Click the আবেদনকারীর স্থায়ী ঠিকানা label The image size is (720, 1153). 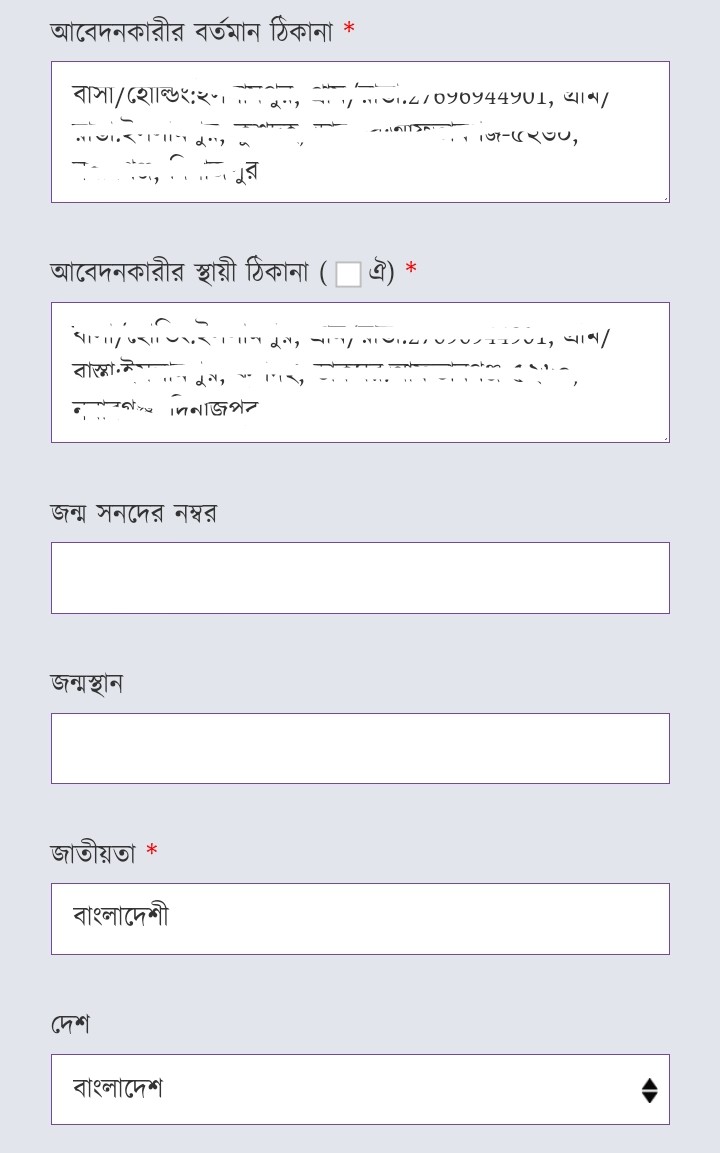click(x=179, y=271)
